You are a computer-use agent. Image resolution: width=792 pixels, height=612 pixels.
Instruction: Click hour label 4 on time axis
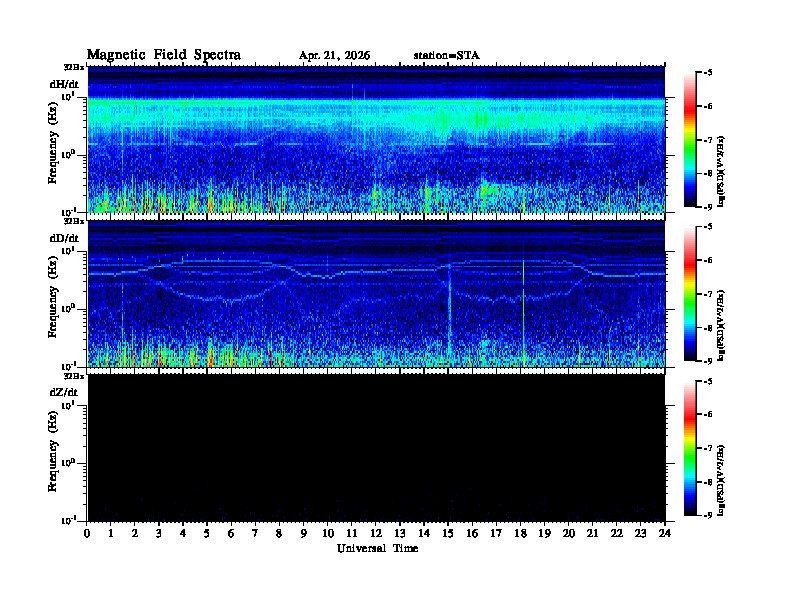(x=183, y=533)
